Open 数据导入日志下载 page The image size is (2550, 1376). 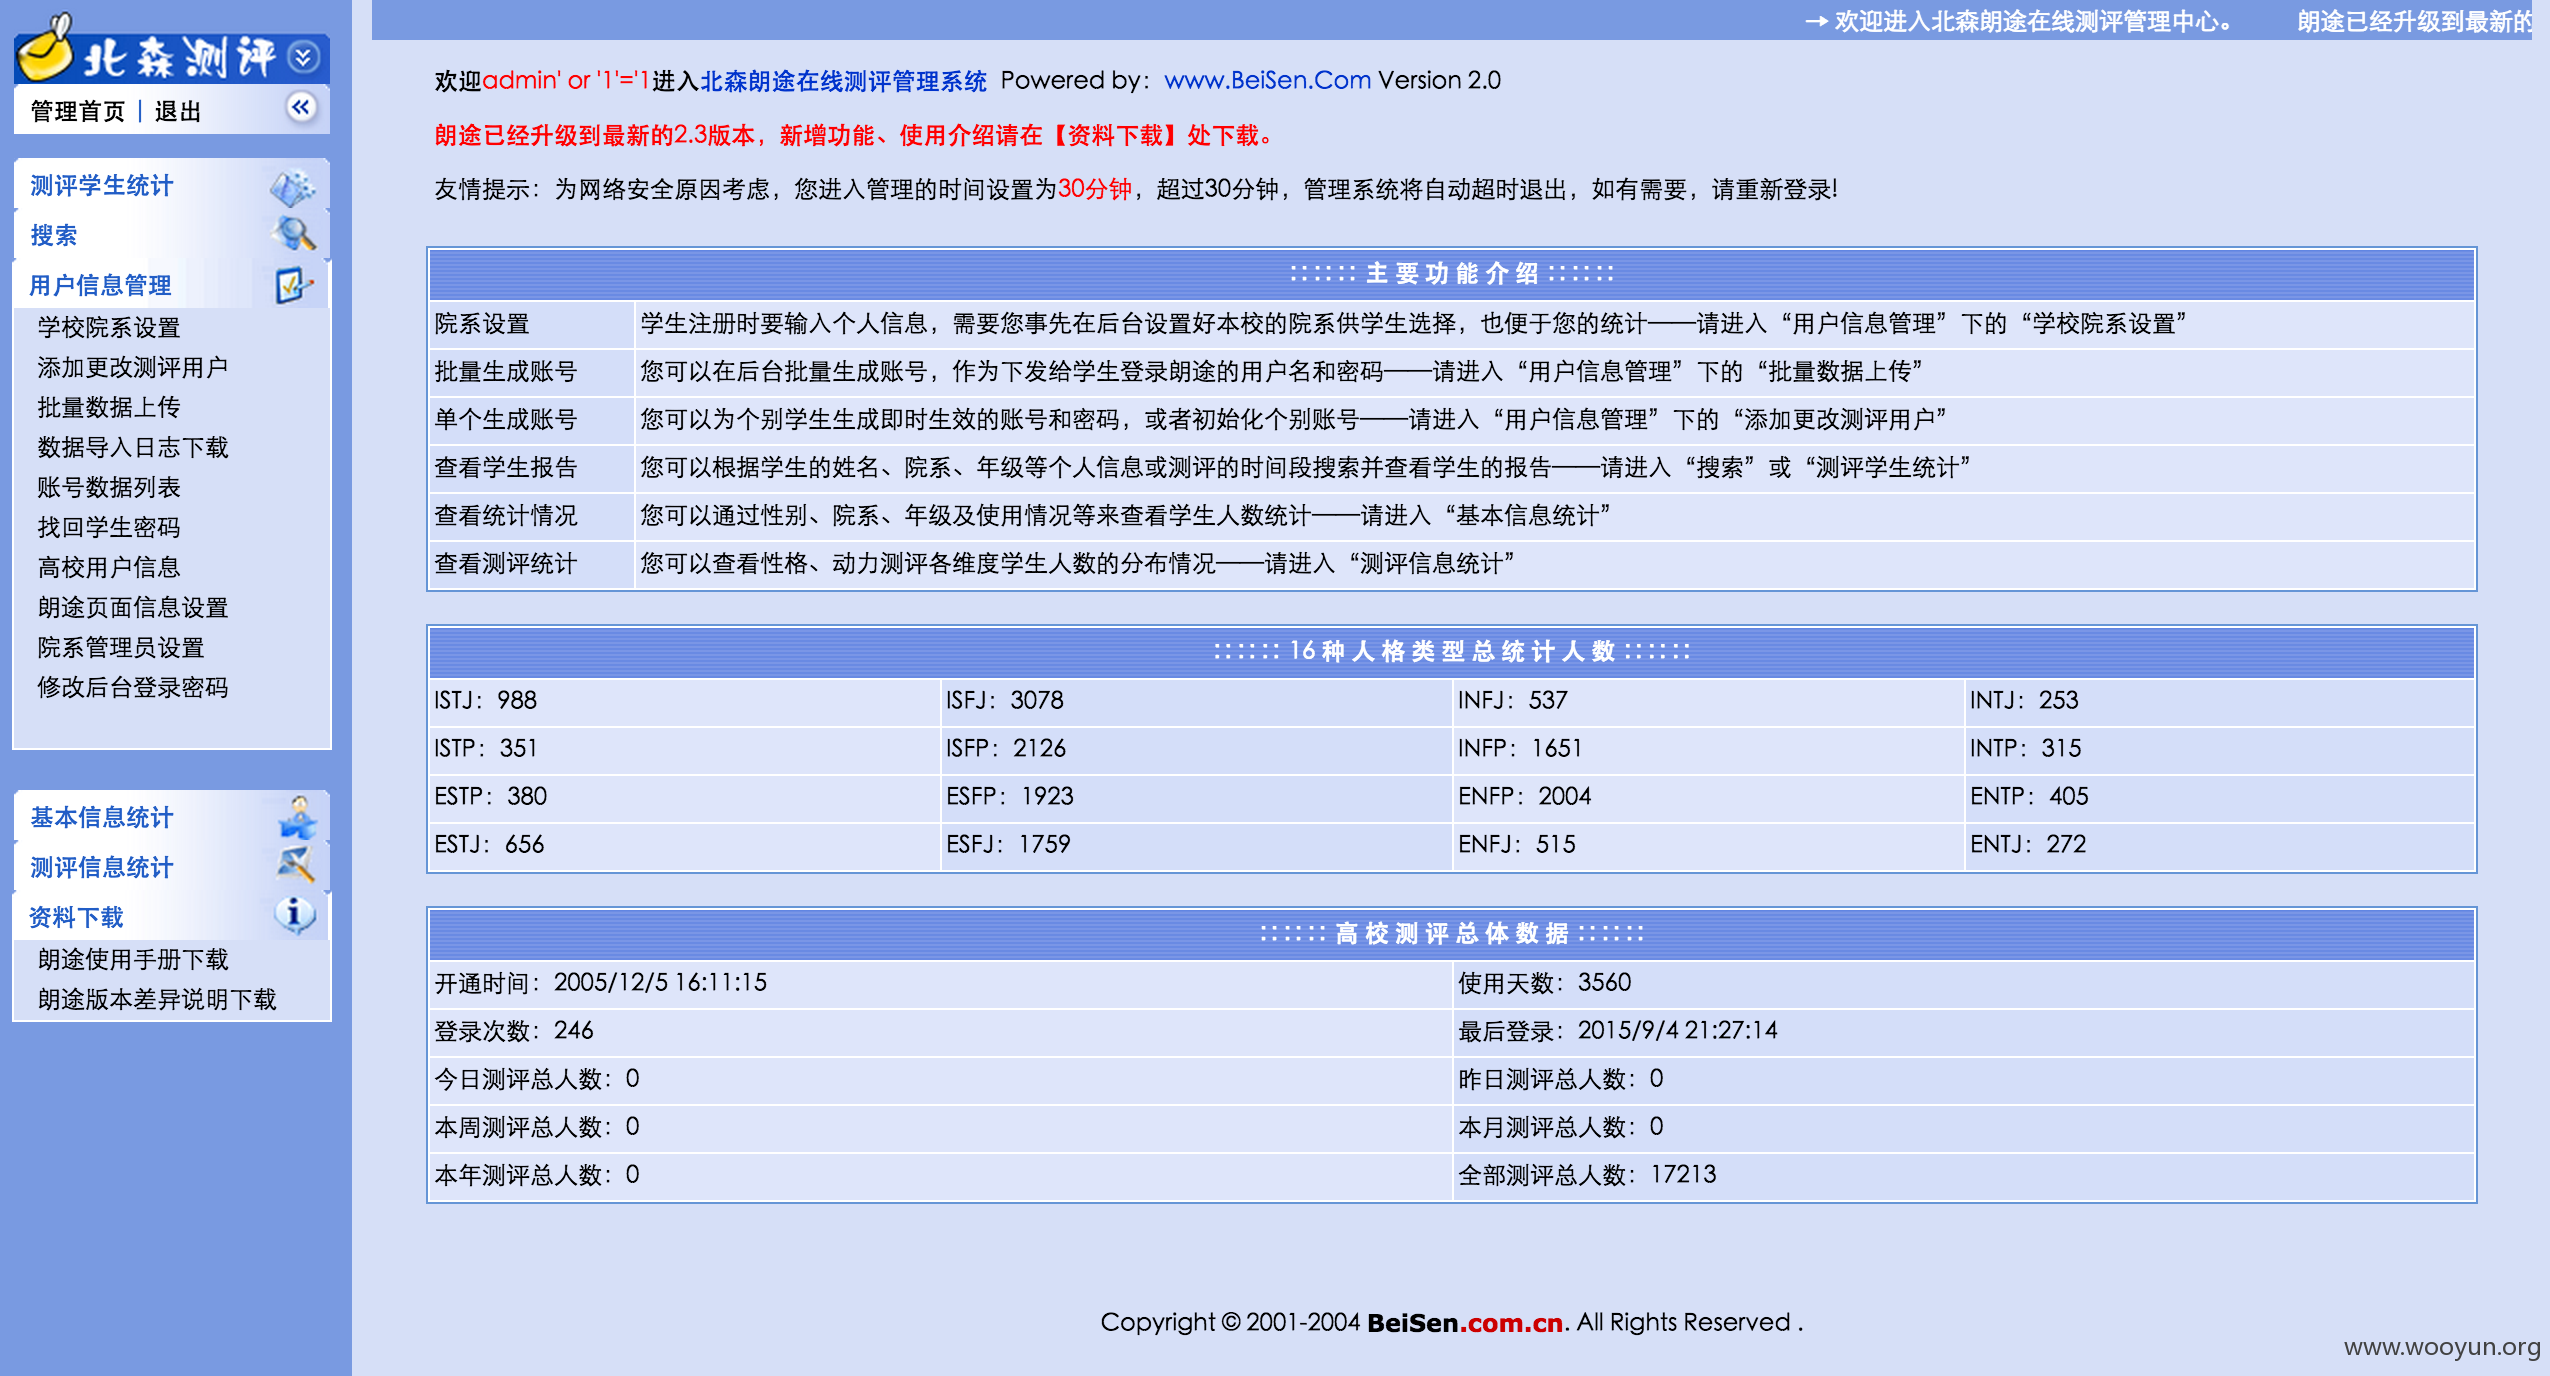click(x=133, y=447)
